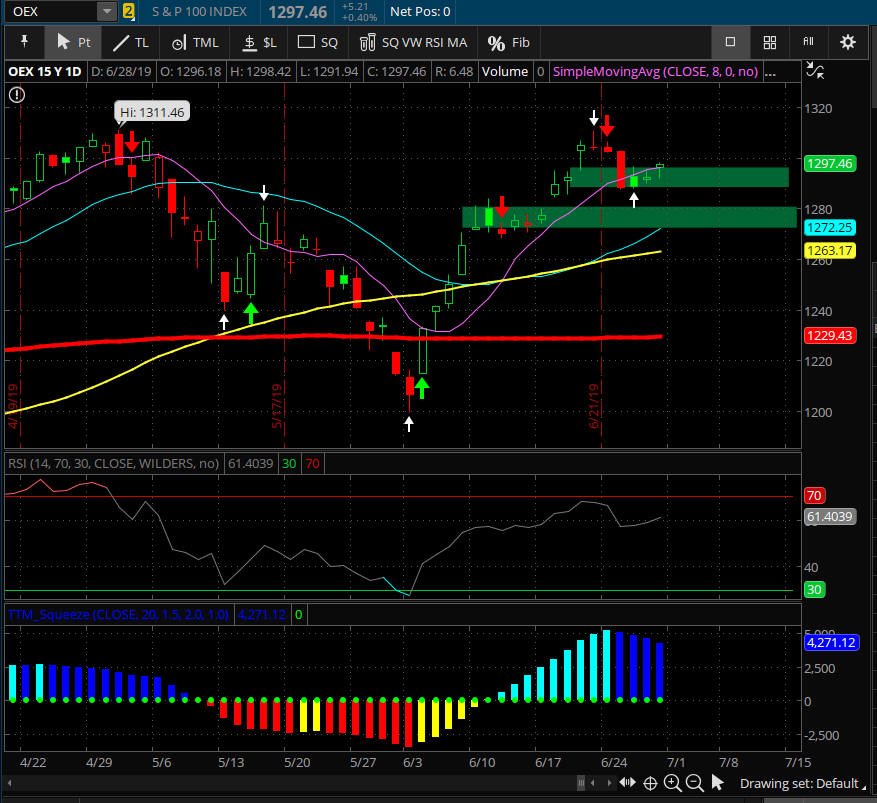The width and height of the screenshot is (877, 803).
Task: Click the far-left bottom scroll arrow
Action: [x=10, y=783]
